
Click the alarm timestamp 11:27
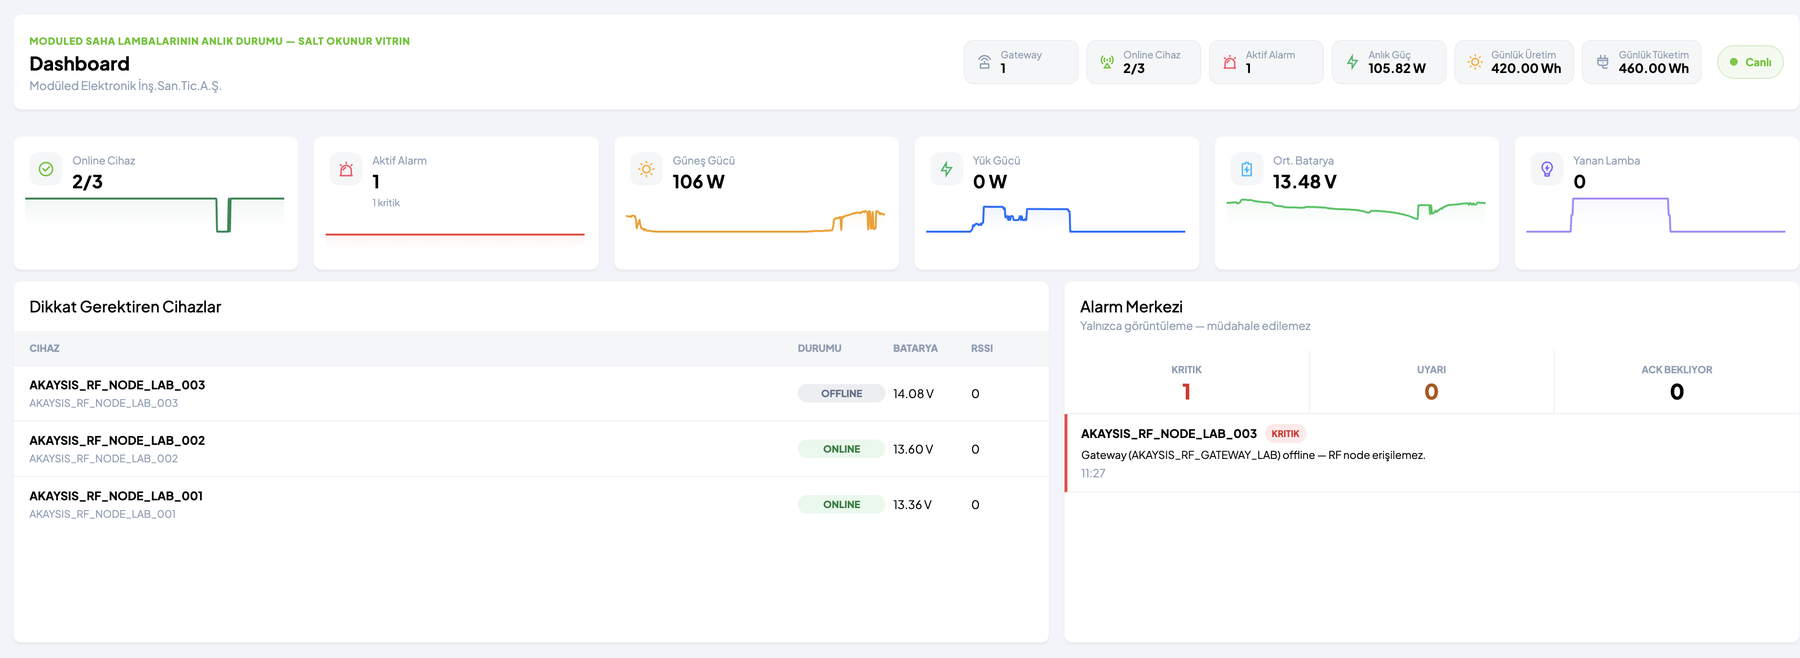1093,474
